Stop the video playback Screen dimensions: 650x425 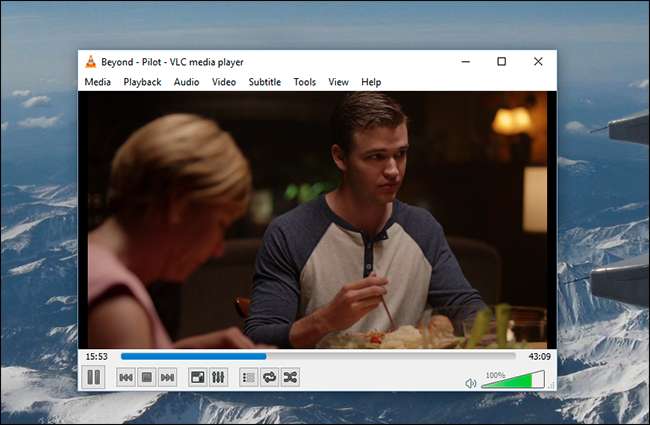[146, 377]
